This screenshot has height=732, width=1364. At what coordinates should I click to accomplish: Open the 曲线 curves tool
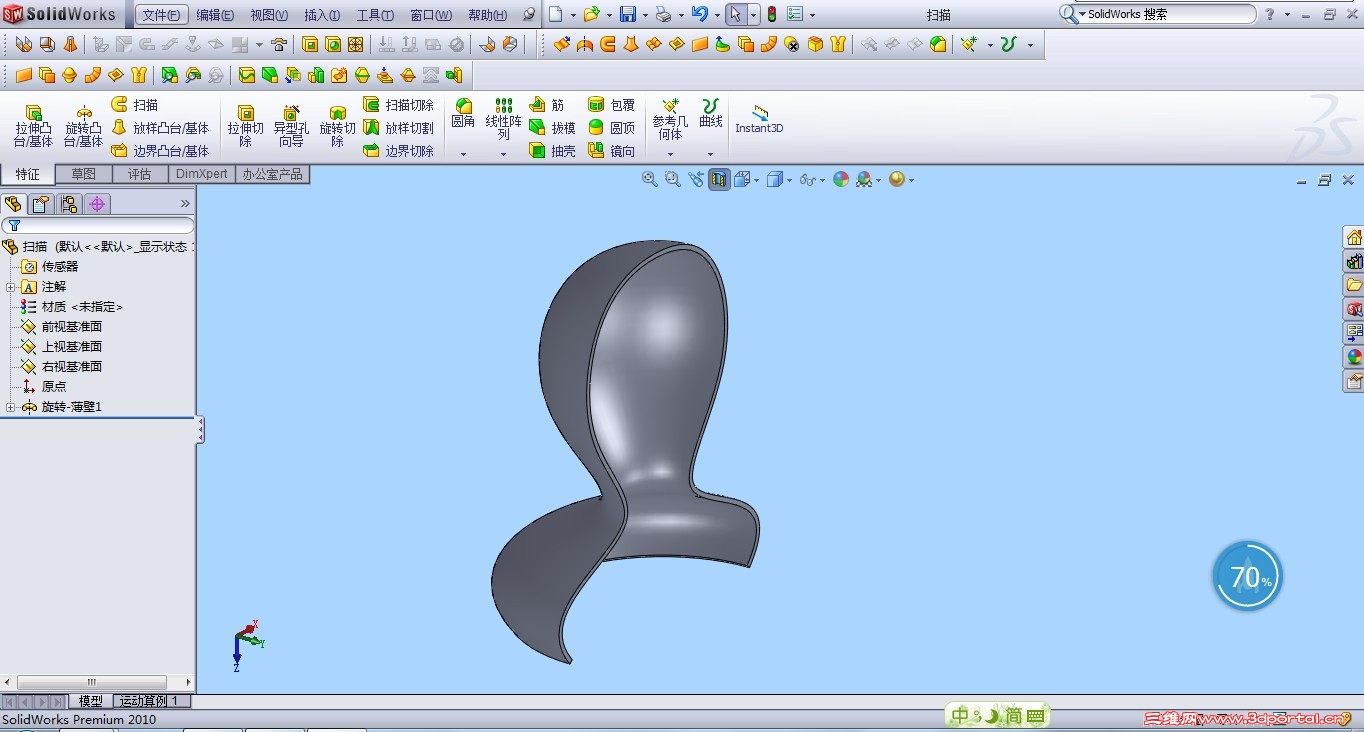tap(711, 113)
